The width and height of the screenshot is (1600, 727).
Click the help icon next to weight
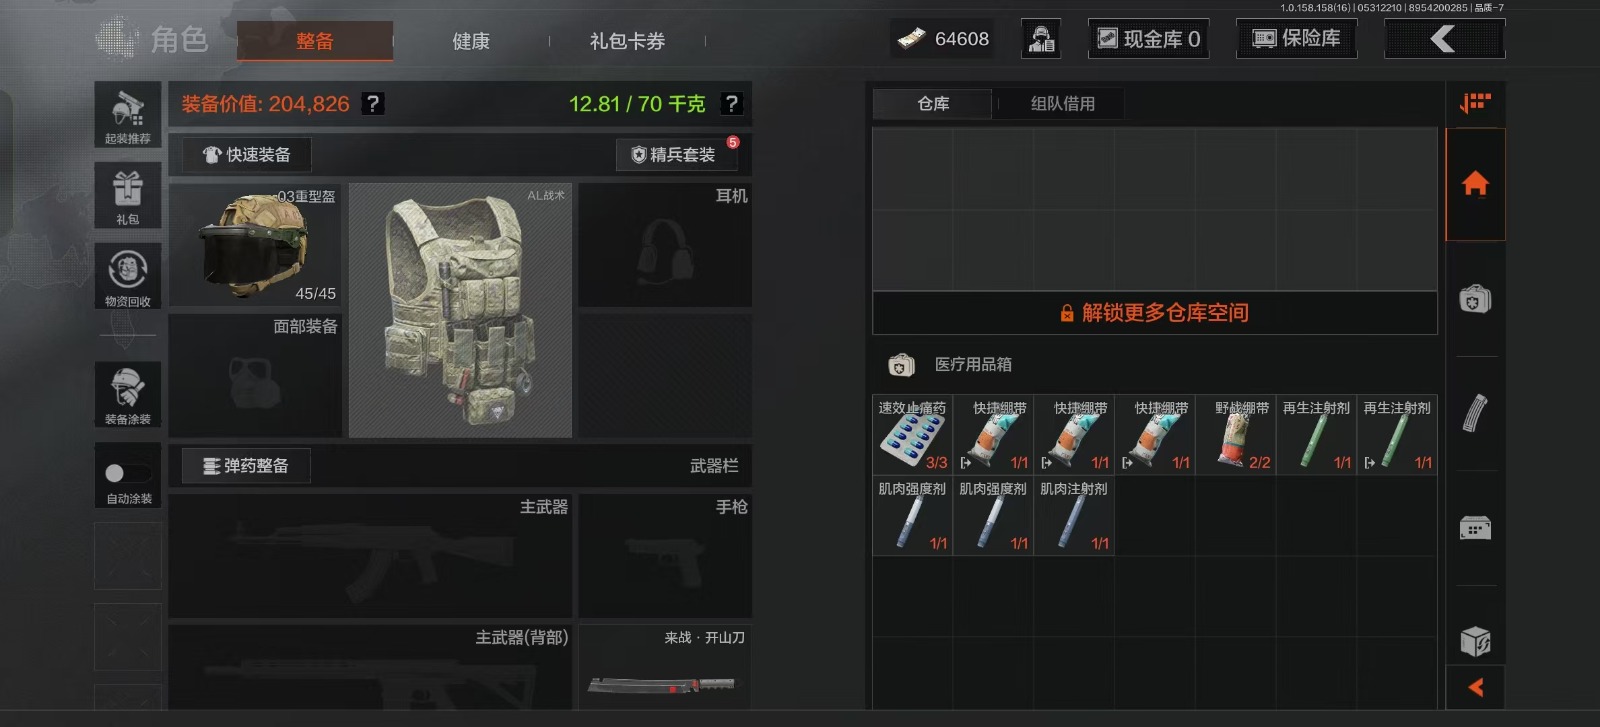coord(731,103)
